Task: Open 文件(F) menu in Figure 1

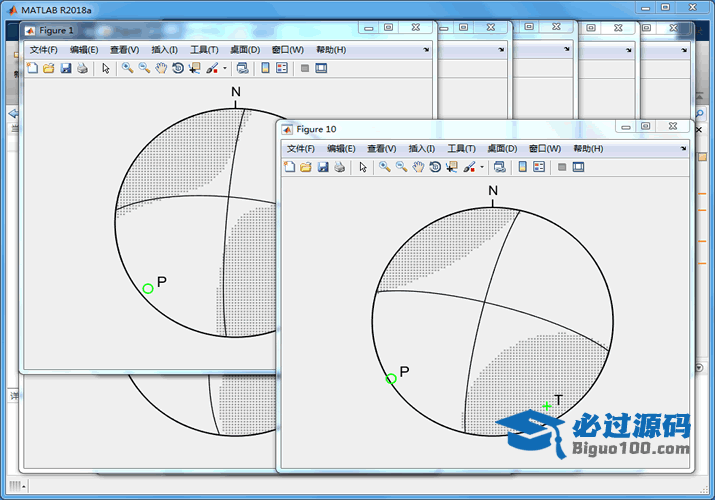Action: click(x=44, y=50)
